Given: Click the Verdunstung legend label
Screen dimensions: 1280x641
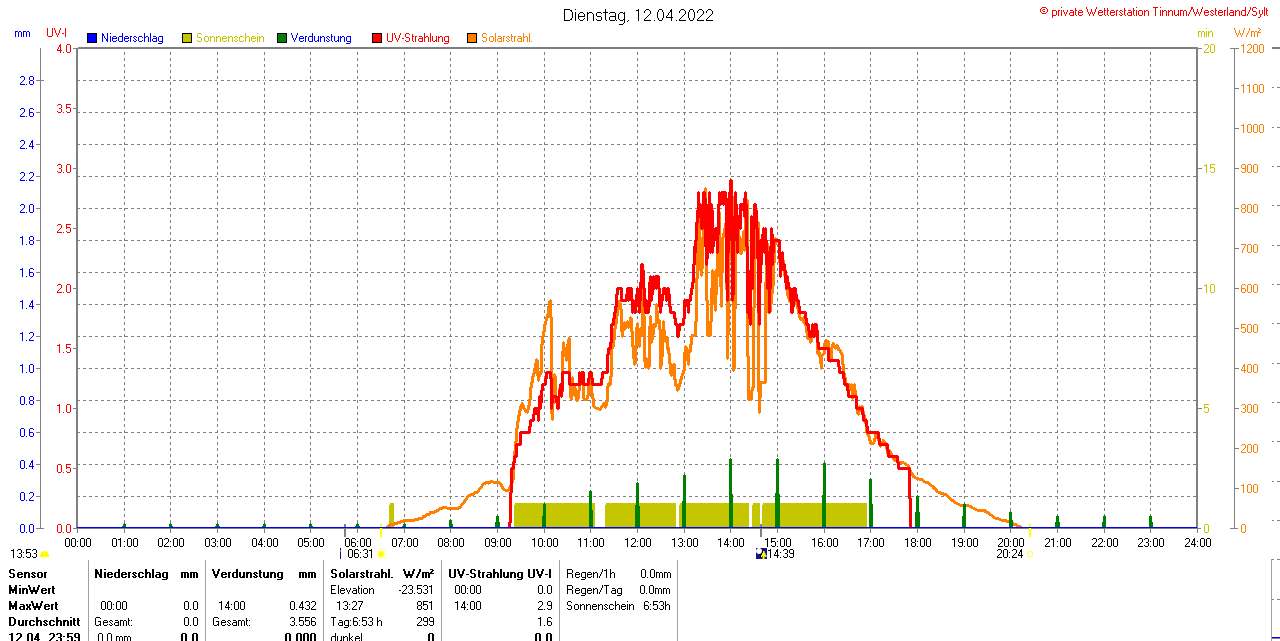Looking at the screenshot, I should point(321,38).
